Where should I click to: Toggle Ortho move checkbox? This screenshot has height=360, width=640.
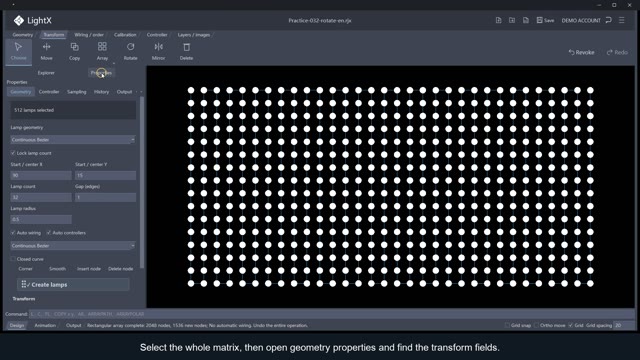[x=536, y=325]
